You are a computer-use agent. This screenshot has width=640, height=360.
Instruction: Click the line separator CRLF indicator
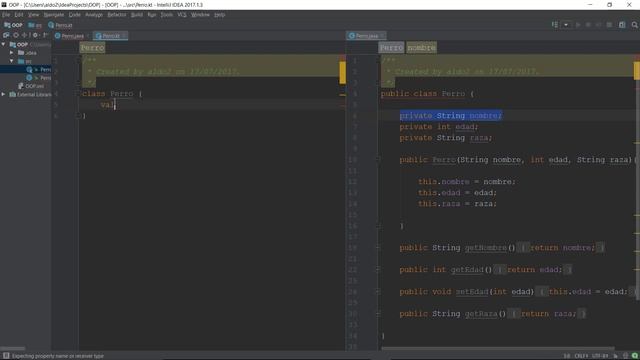(x=581, y=356)
